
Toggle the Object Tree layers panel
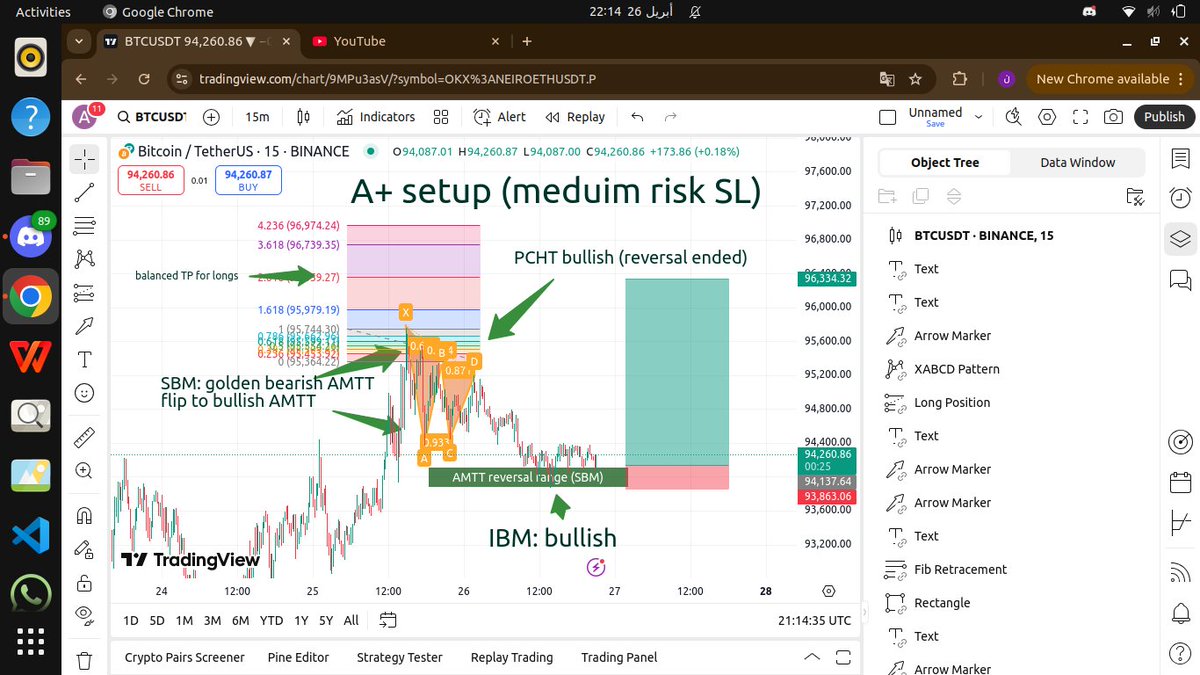[x=1180, y=238]
